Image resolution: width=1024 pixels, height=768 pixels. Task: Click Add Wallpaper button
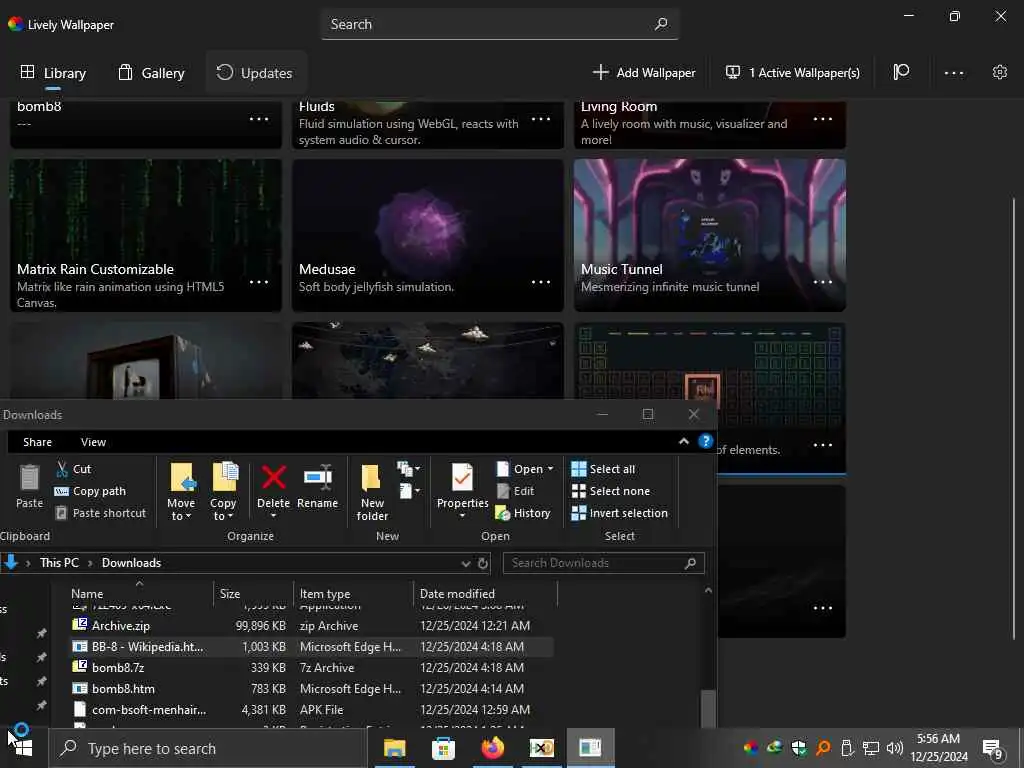[644, 72]
